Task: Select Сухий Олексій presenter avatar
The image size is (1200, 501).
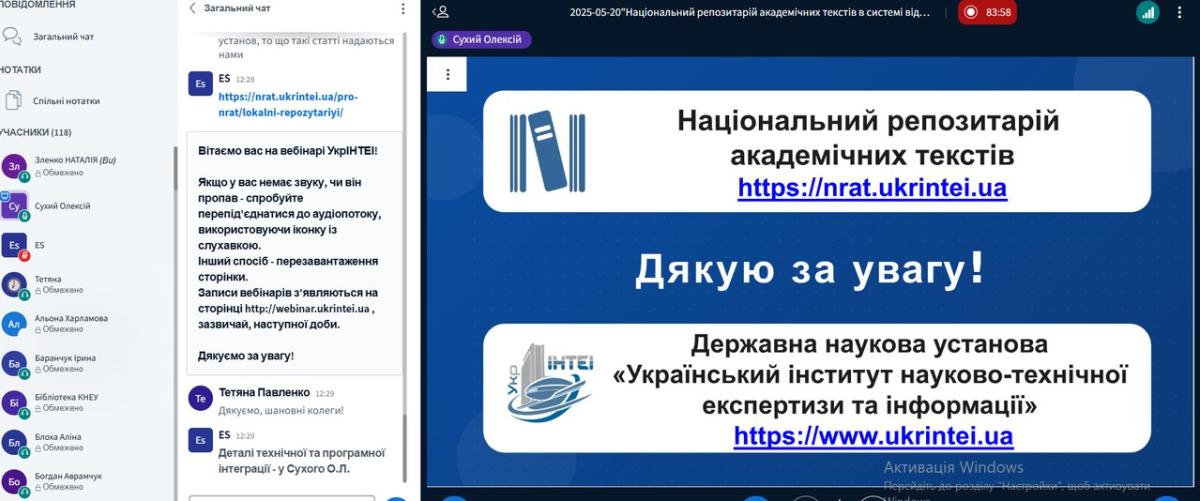Action: tap(14, 206)
